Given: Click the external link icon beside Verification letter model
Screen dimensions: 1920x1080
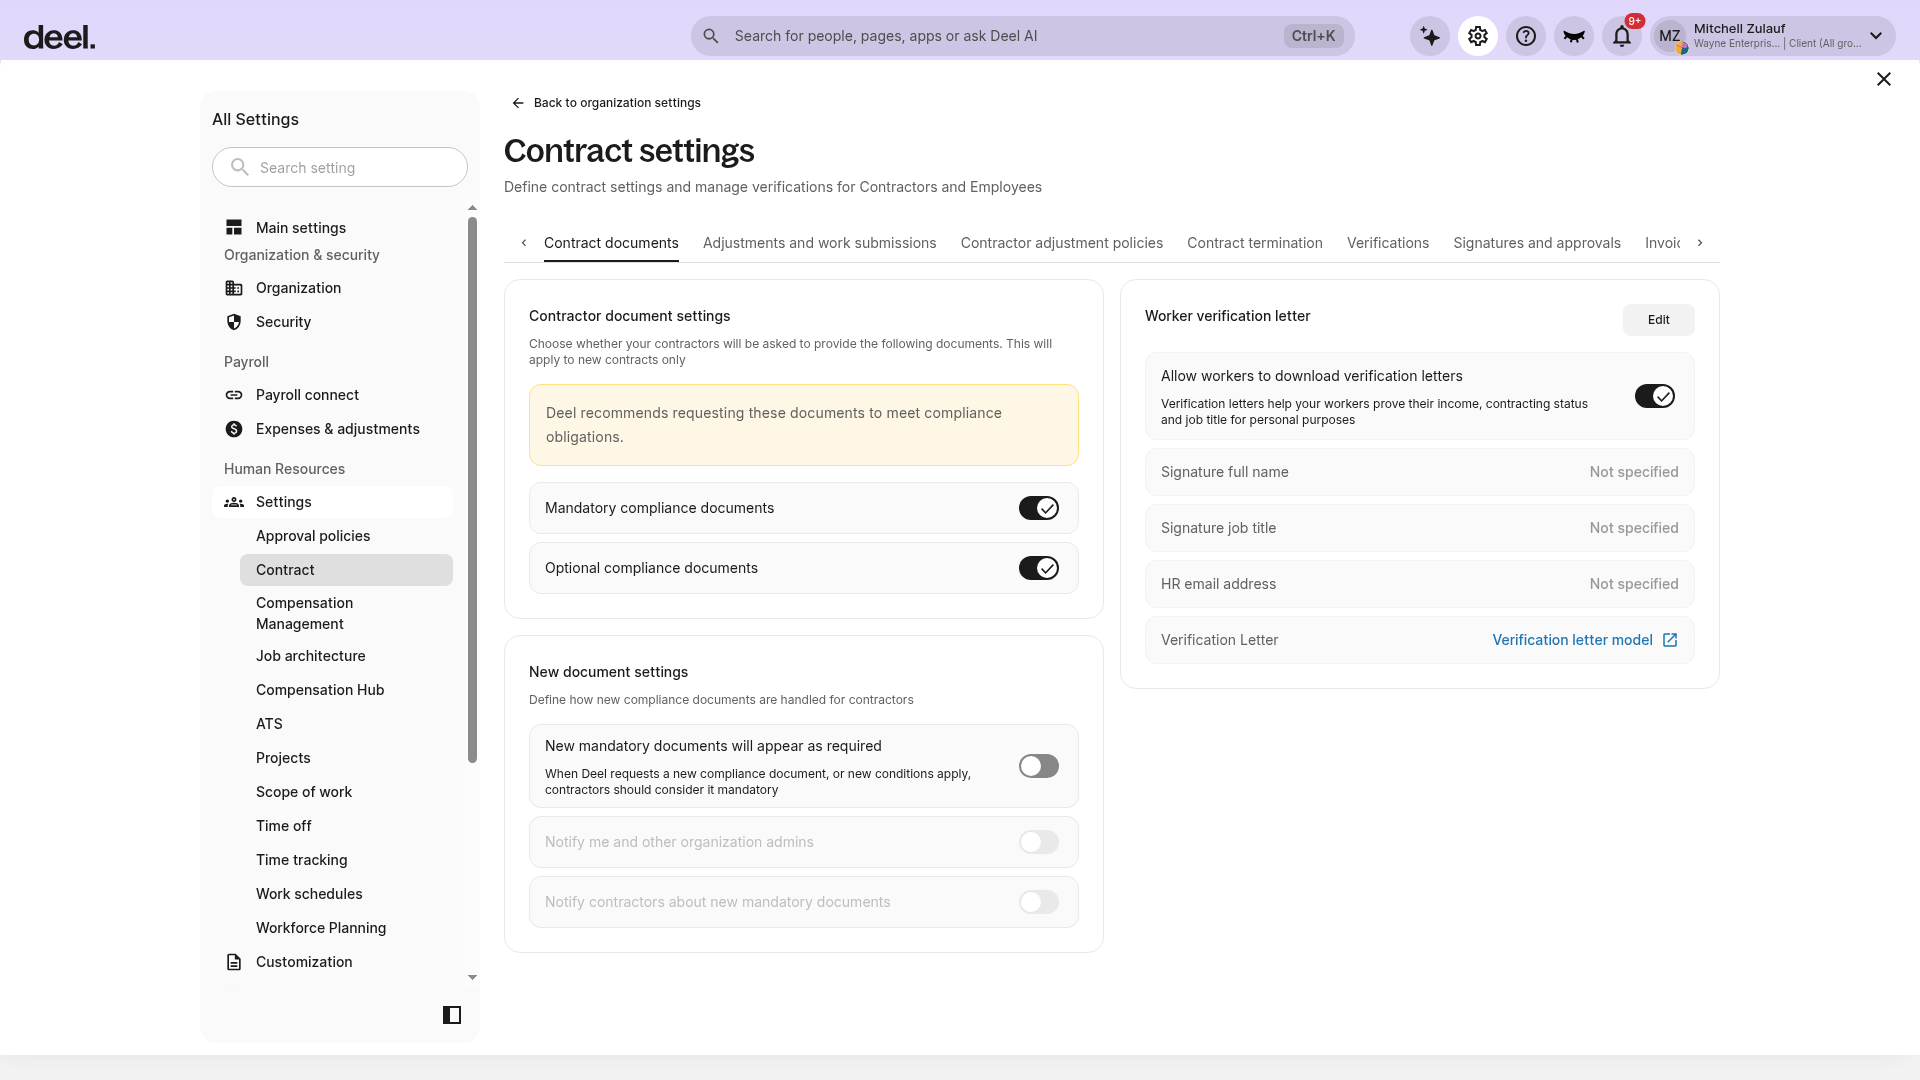Looking at the screenshot, I should pyautogui.click(x=1670, y=640).
